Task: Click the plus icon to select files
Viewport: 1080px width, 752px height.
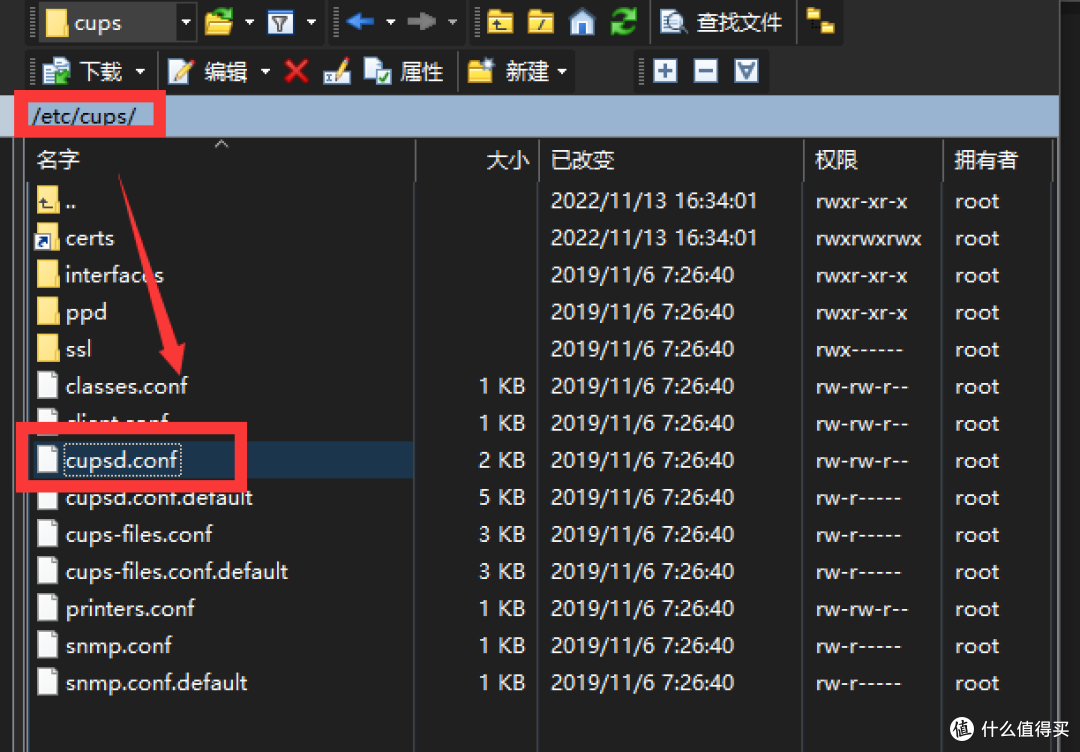Action: tap(665, 71)
